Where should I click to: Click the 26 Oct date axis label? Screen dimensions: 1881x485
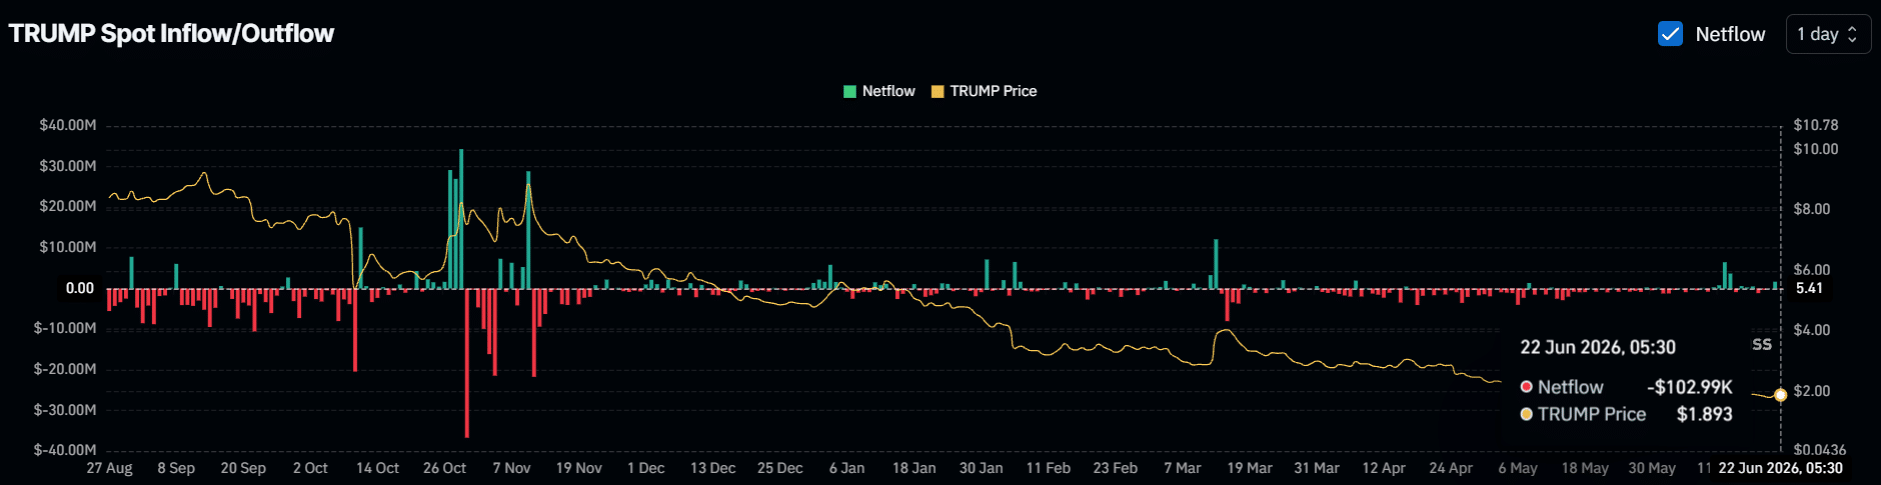(x=445, y=468)
